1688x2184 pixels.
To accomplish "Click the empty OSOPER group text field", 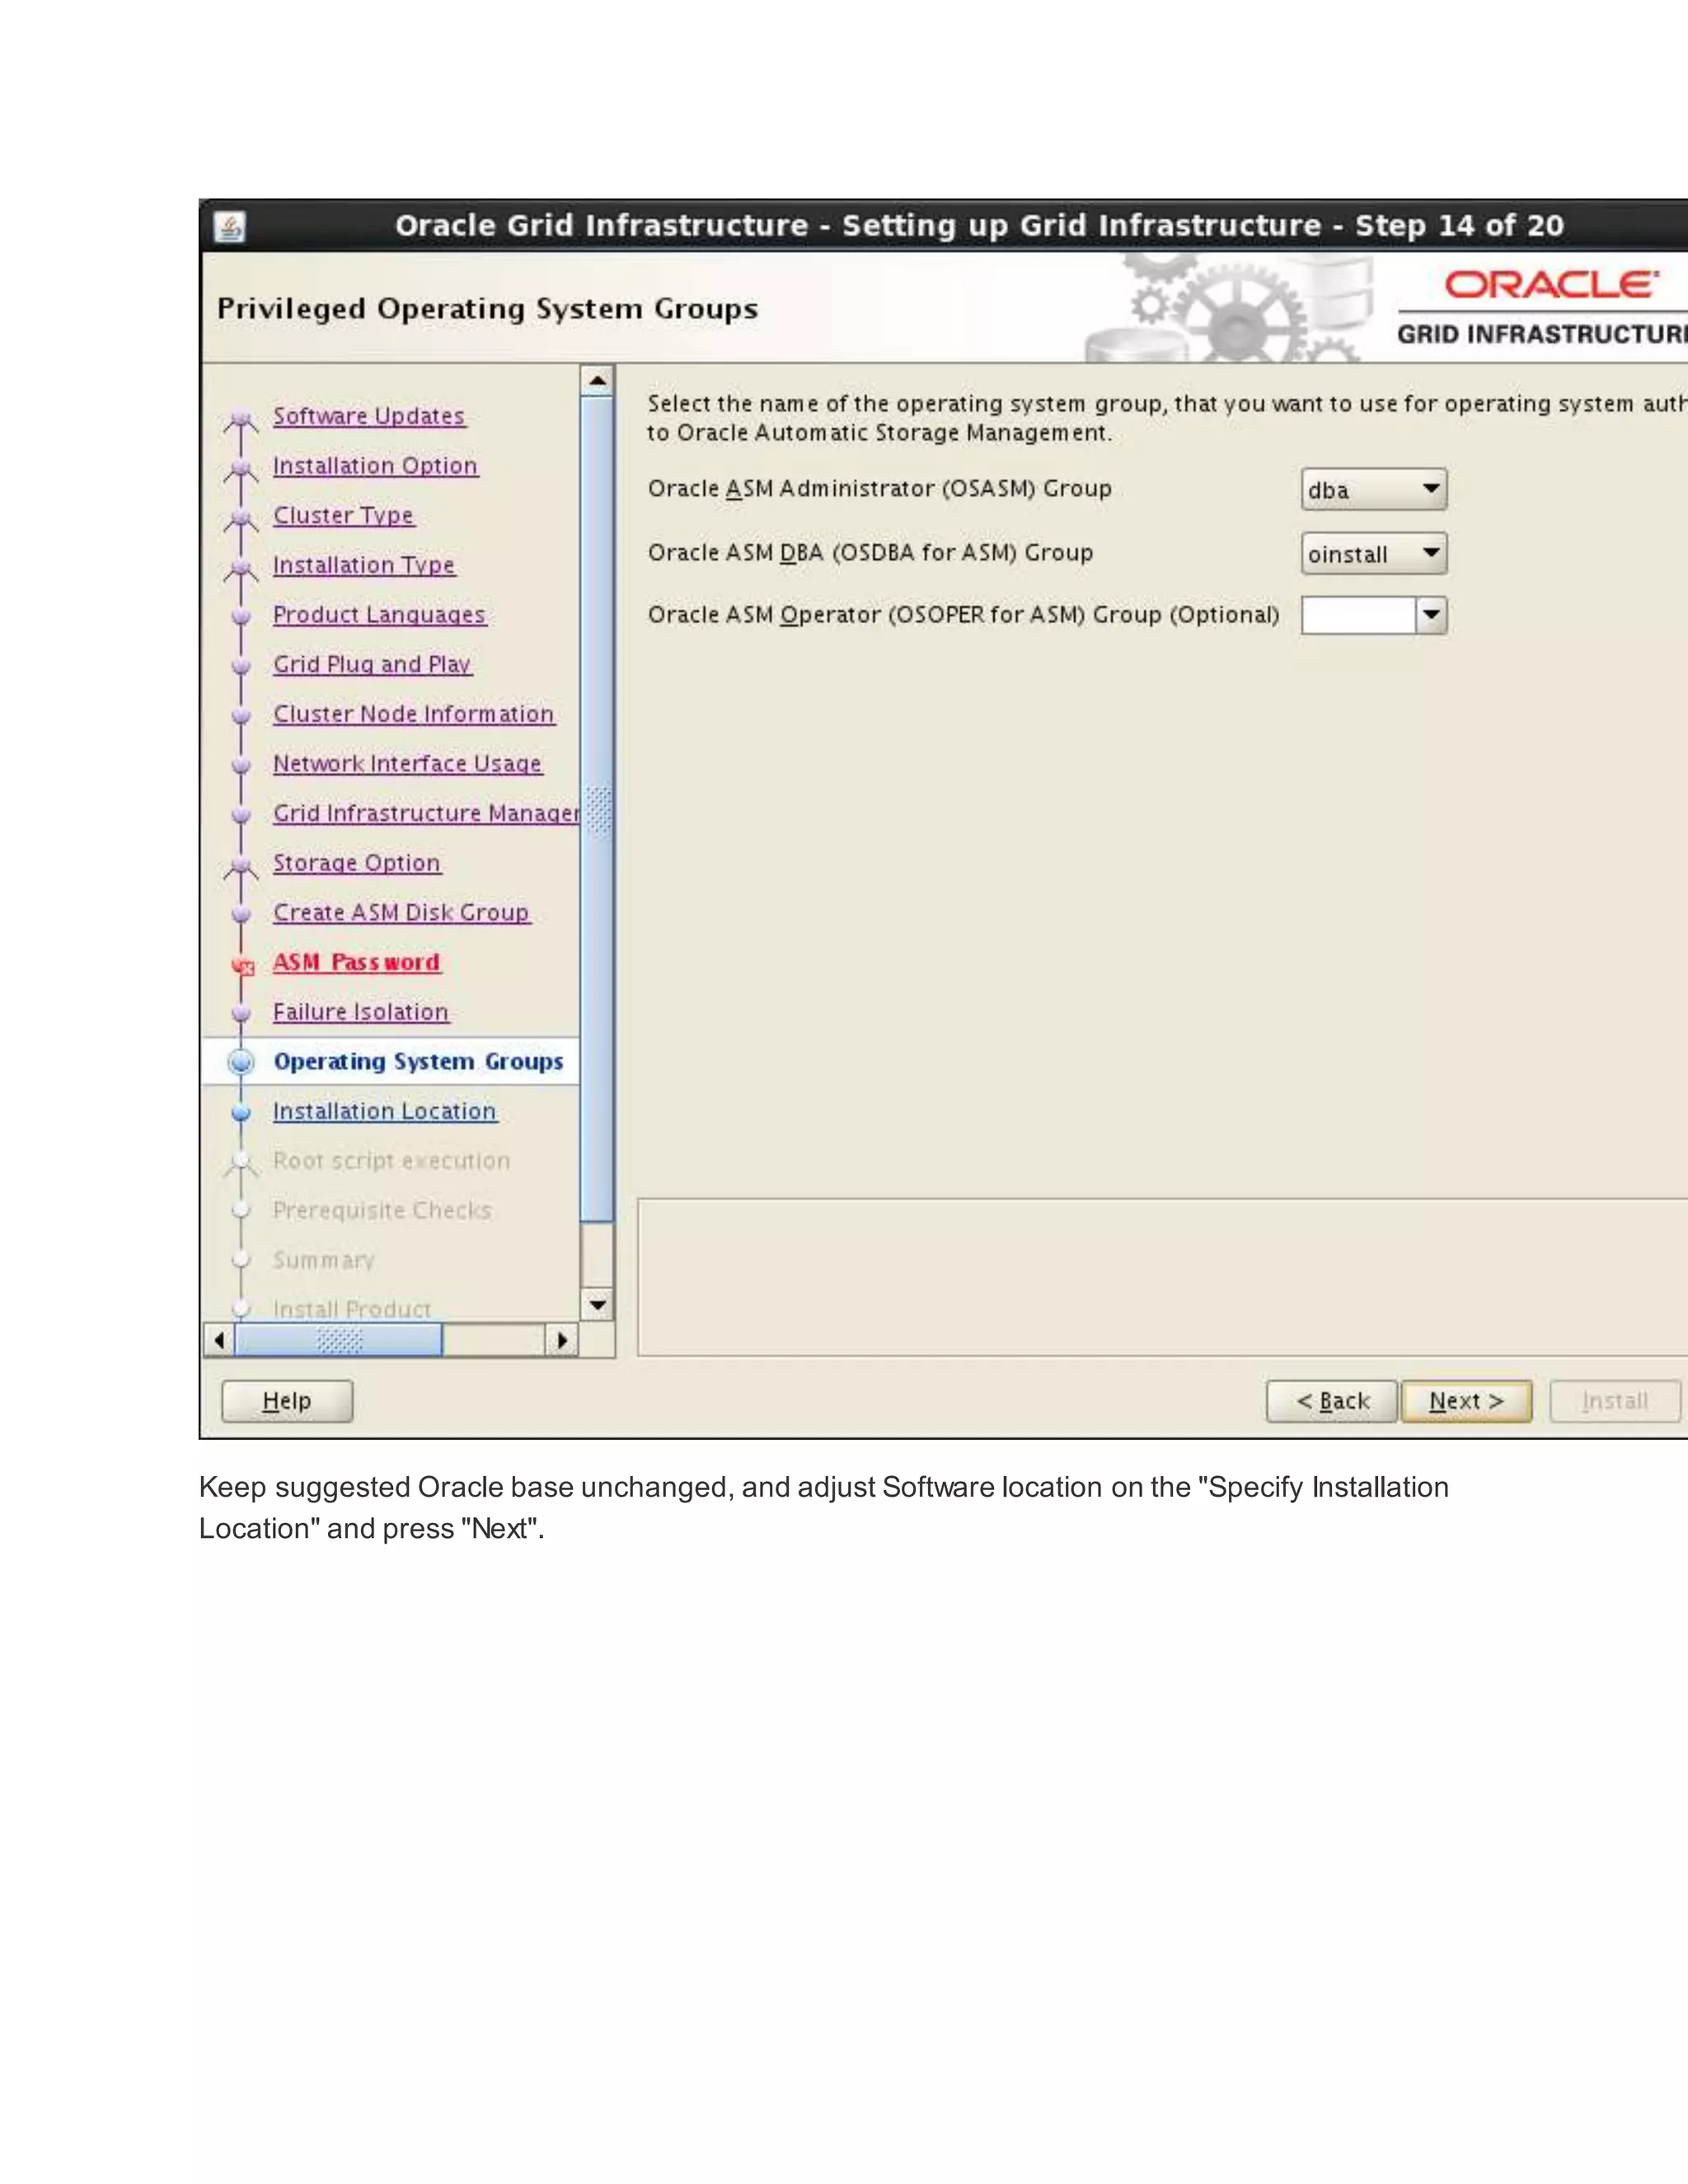I will 1358,615.
